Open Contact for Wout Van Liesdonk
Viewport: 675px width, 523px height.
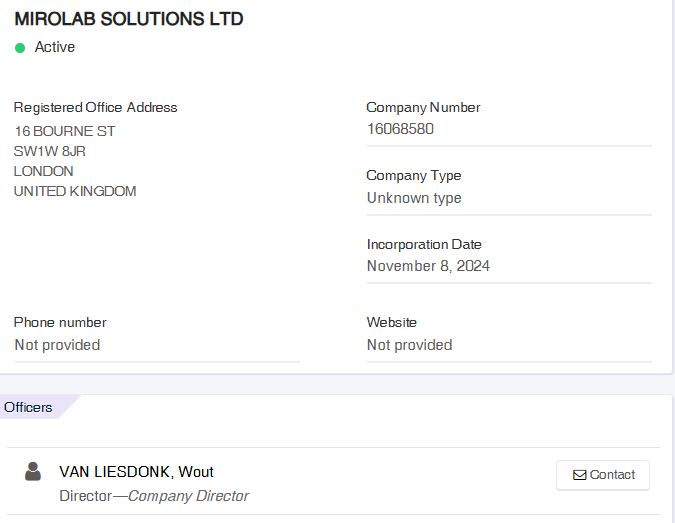pos(603,475)
